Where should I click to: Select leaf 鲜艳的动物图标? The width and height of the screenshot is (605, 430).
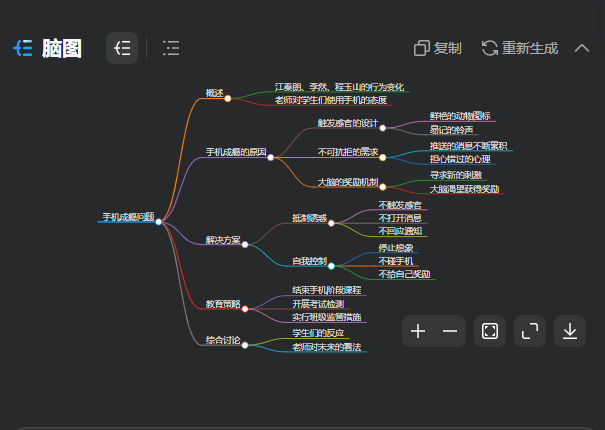tap(460, 116)
